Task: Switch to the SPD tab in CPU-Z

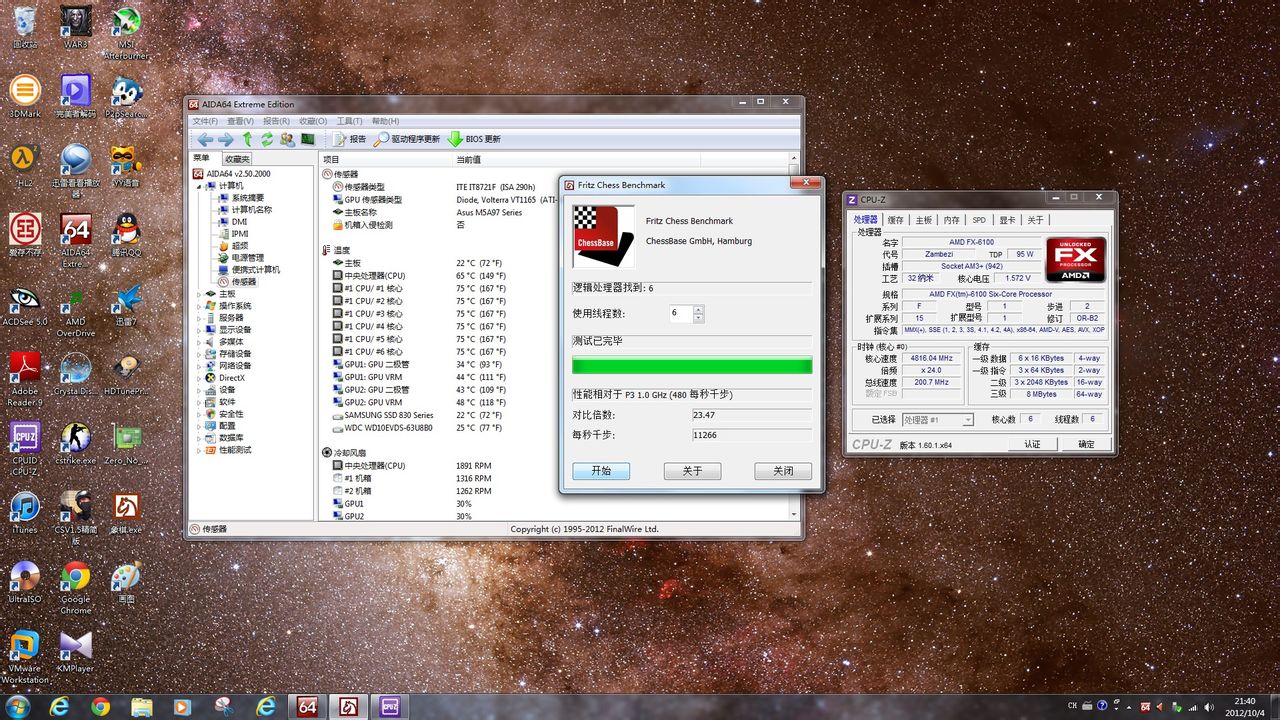Action: click(x=979, y=220)
